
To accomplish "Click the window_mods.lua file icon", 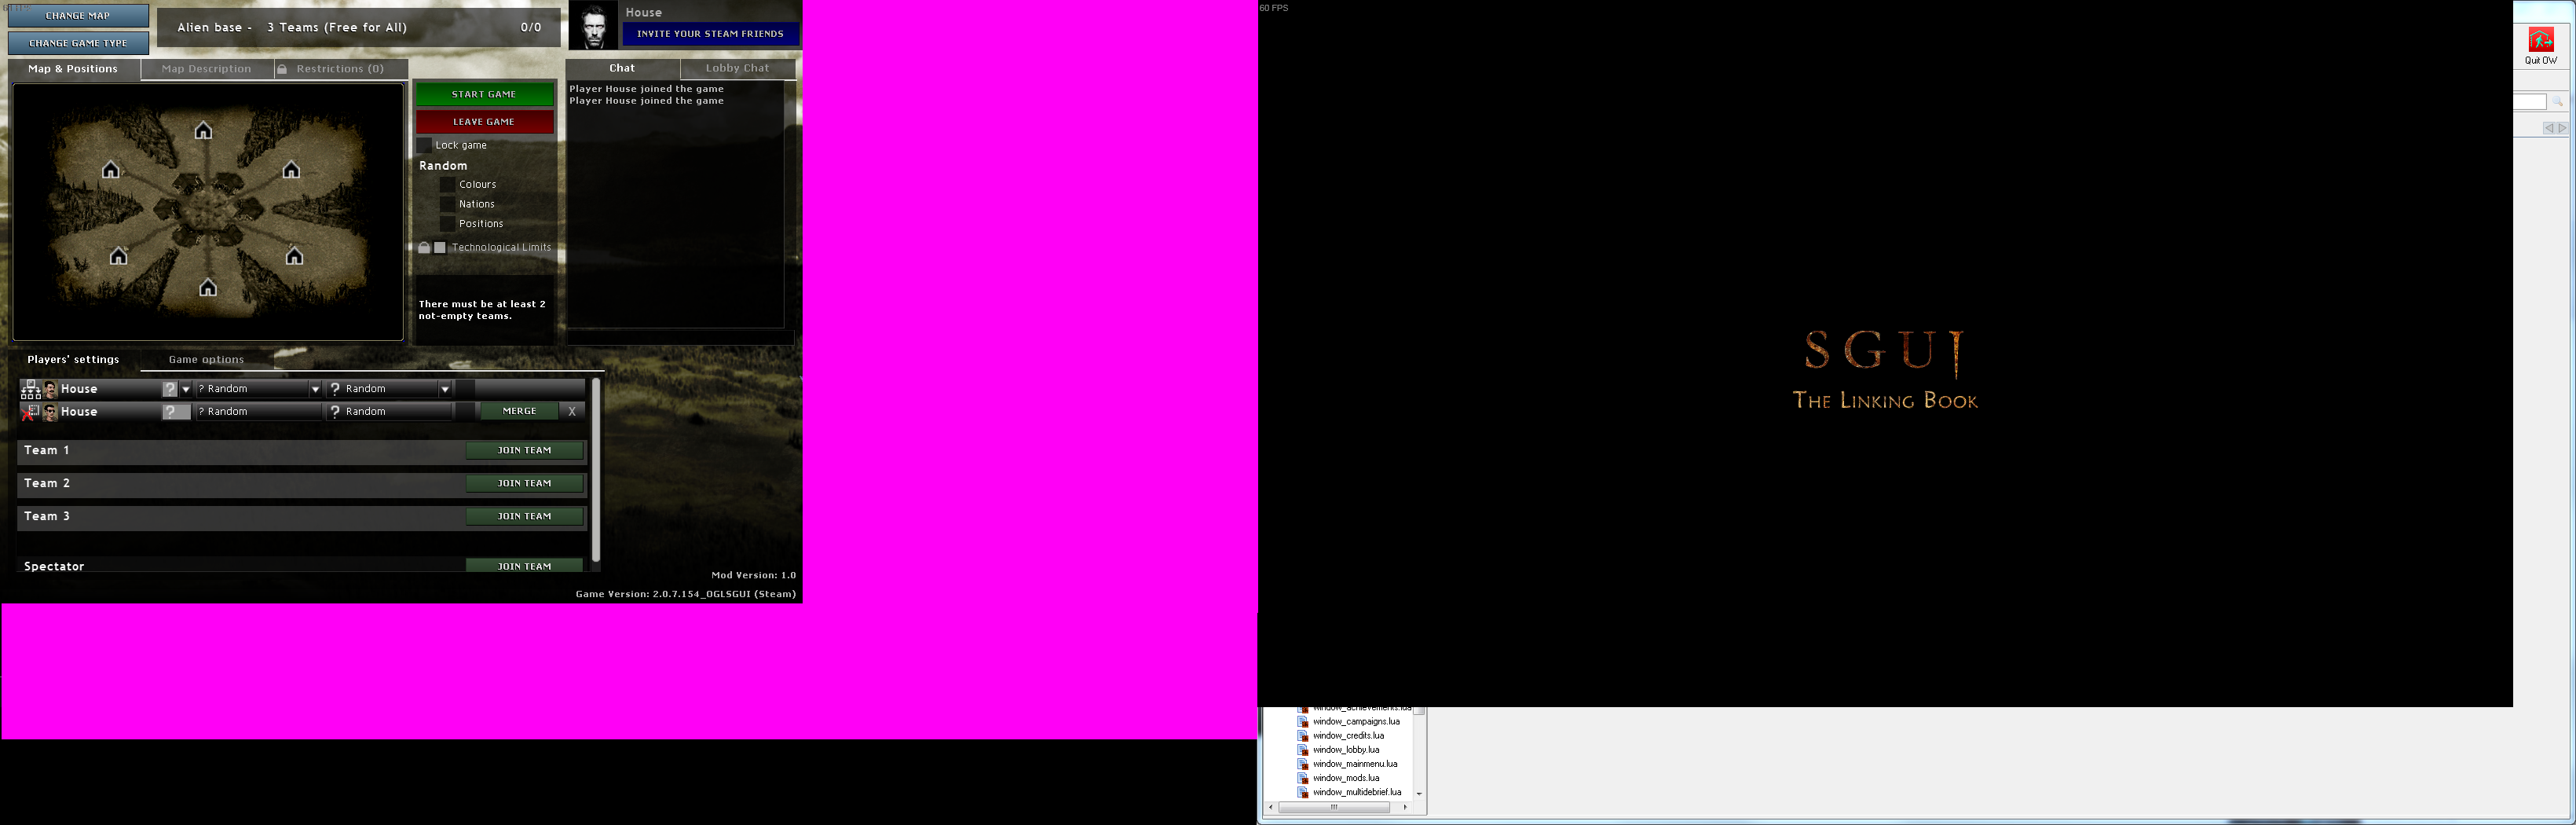I will pyautogui.click(x=1303, y=777).
